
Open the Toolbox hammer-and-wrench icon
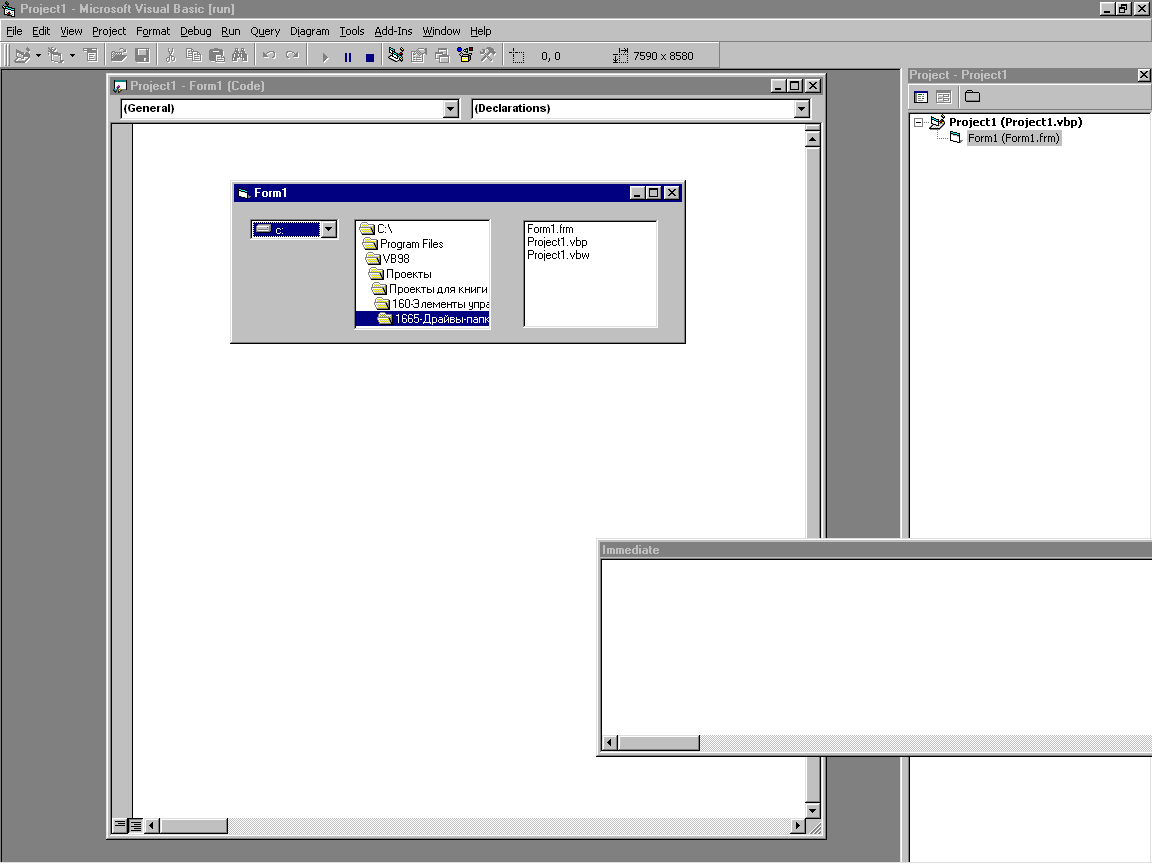pos(487,55)
